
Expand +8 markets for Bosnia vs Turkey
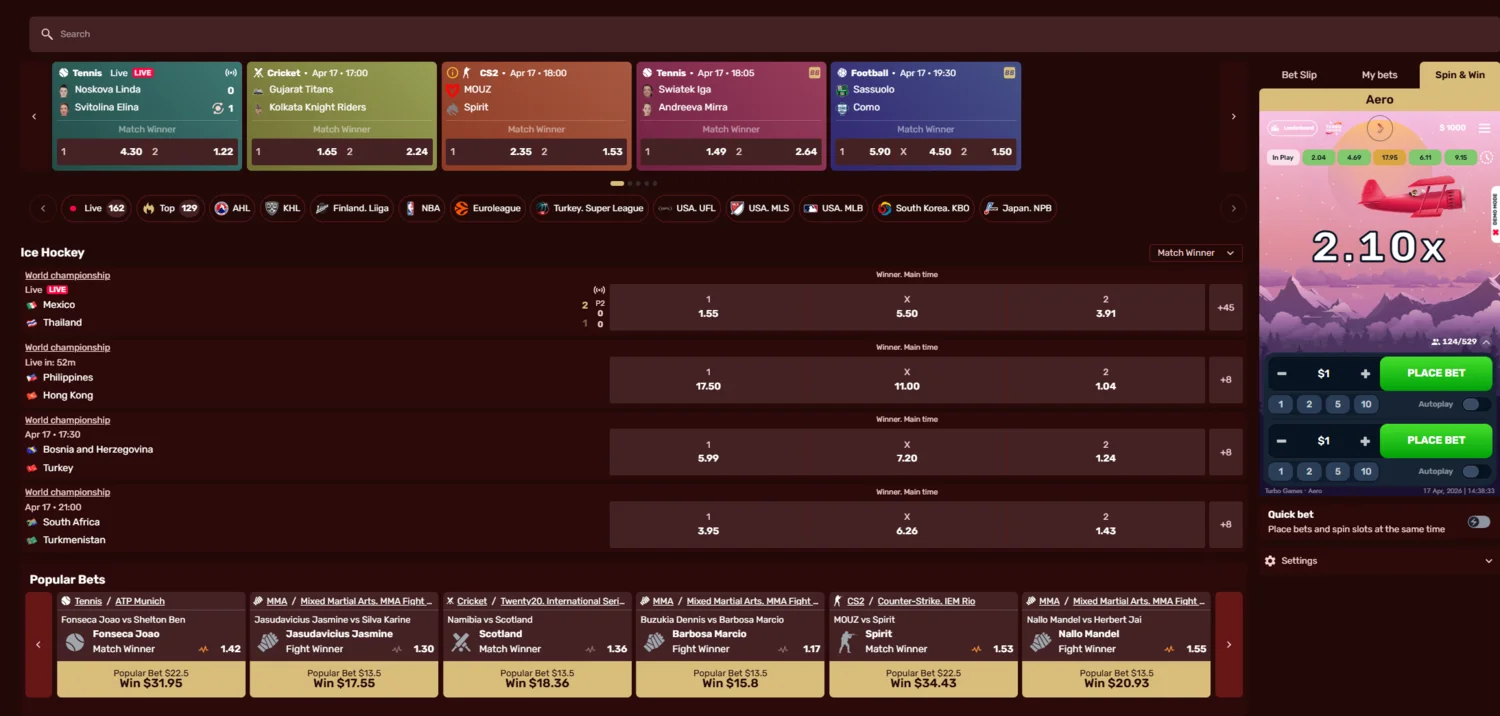point(1226,452)
